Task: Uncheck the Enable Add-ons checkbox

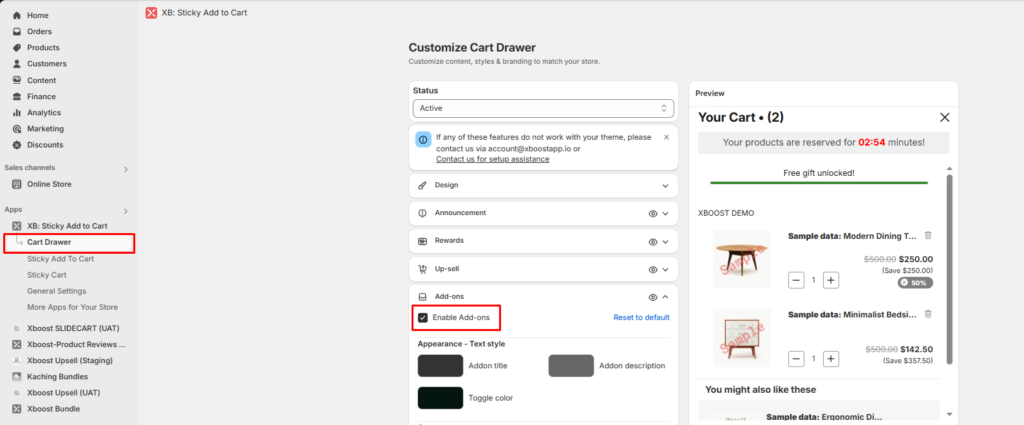Action: [x=423, y=317]
